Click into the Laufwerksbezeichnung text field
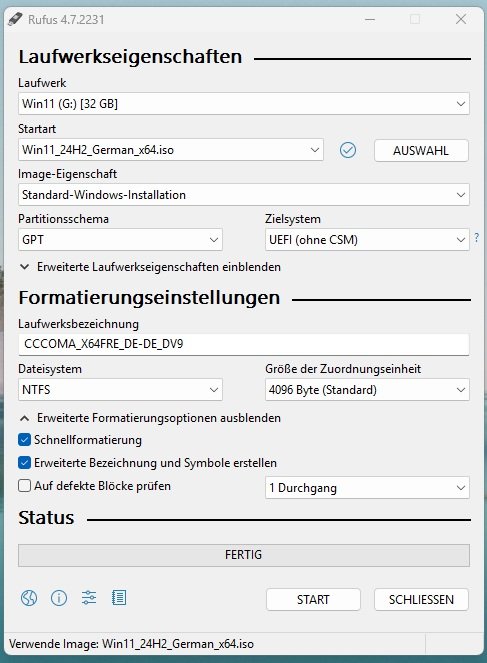The image size is (487, 663). click(244, 344)
